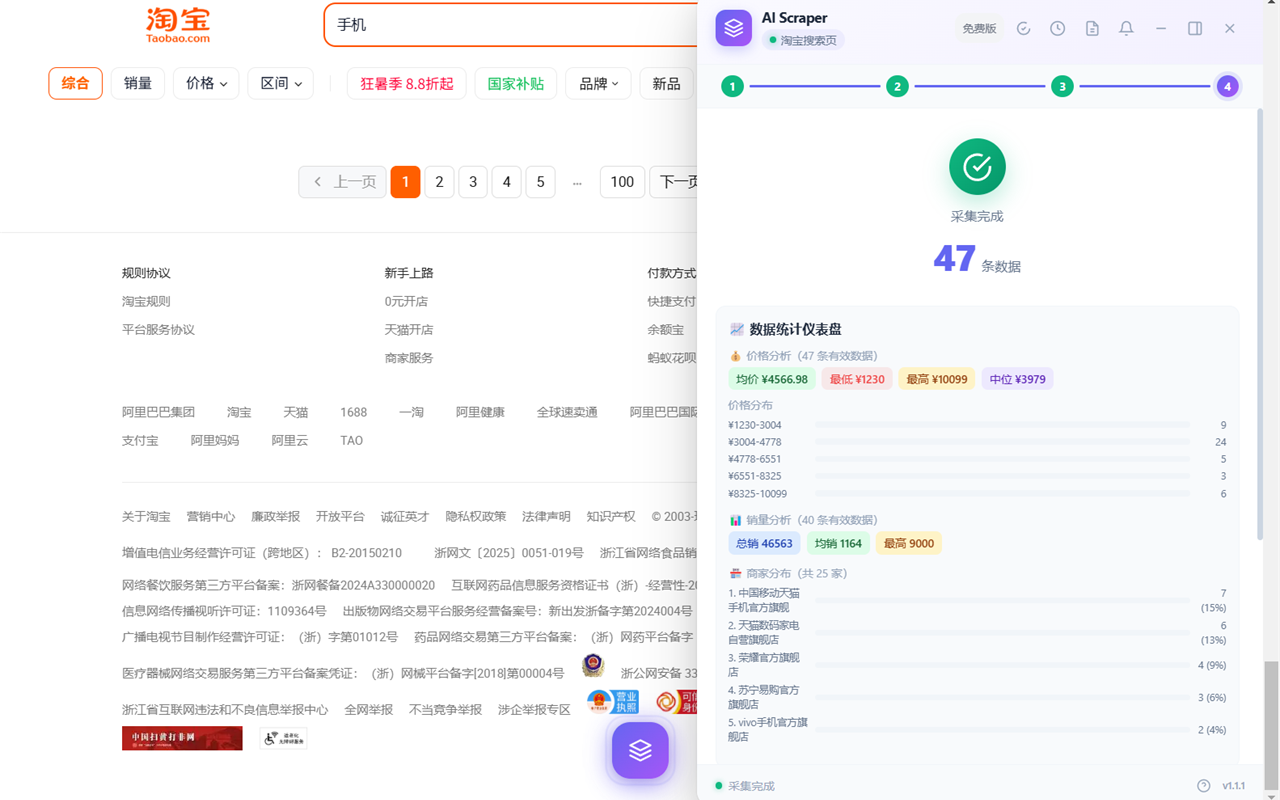1280x800 pixels.
Task: Click the 中国移动天猫手机官方旗舰 merchant bar
Action: 1003,600
